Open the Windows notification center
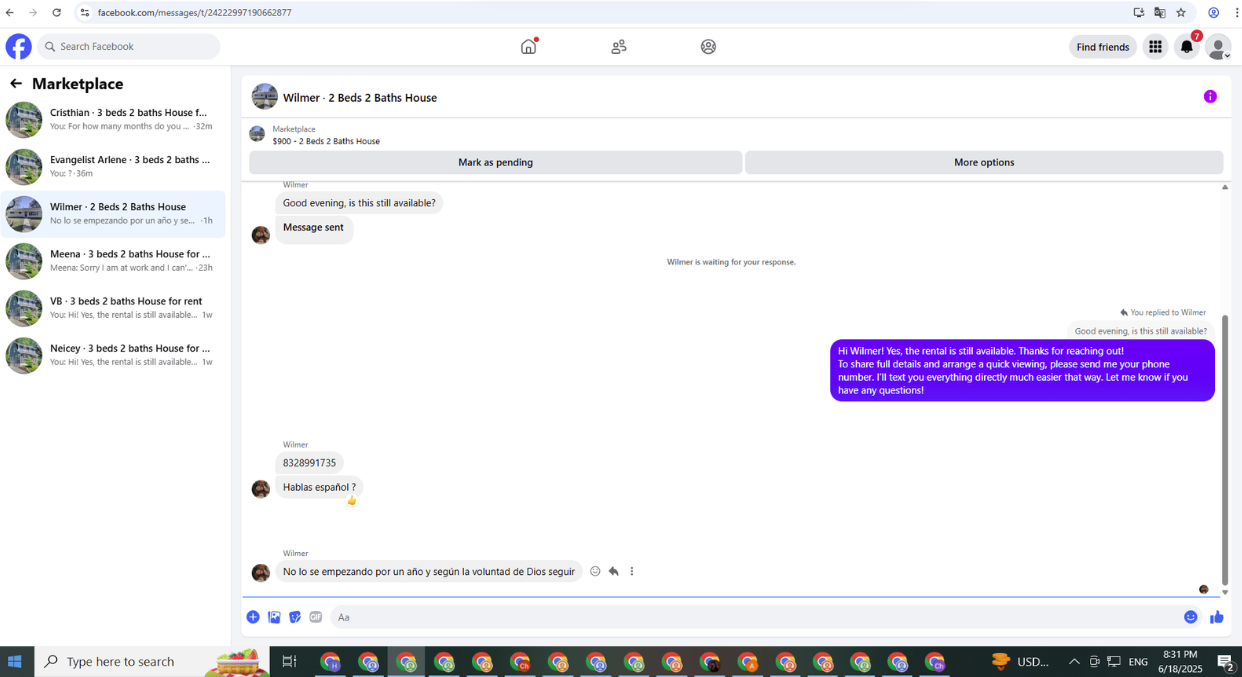Viewport: 1242px width, 677px height. click(x=1225, y=661)
